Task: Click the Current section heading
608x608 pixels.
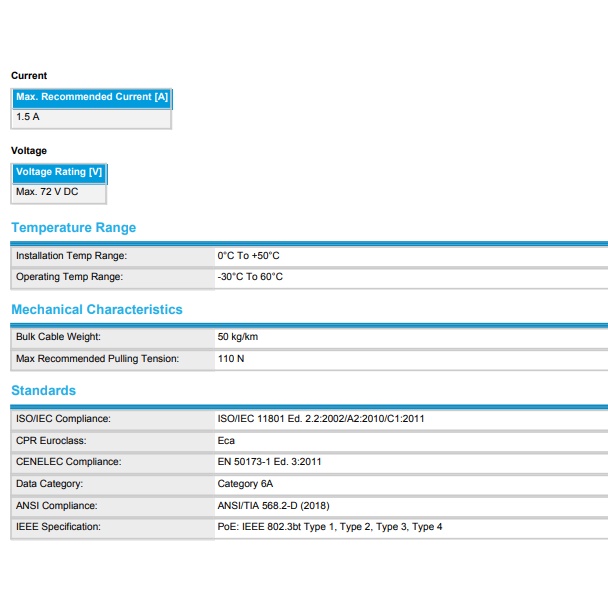Action: pyautogui.click(x=29, y=76)
